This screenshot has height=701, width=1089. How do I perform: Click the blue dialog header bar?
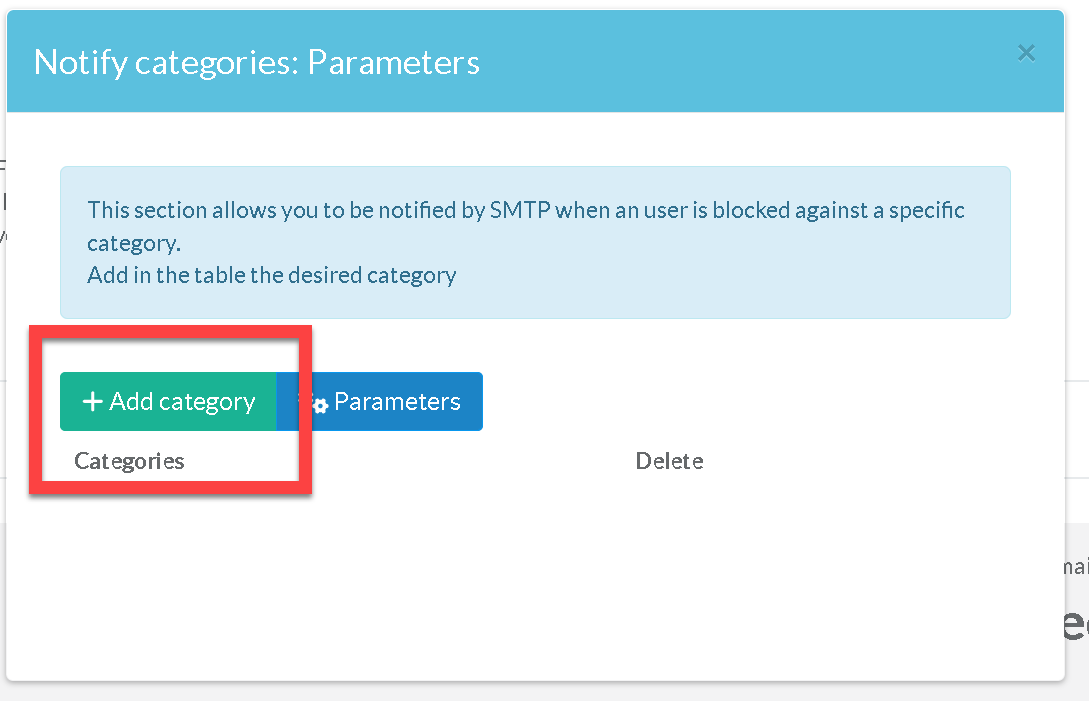pyautogui.click(x=700, y=63)
